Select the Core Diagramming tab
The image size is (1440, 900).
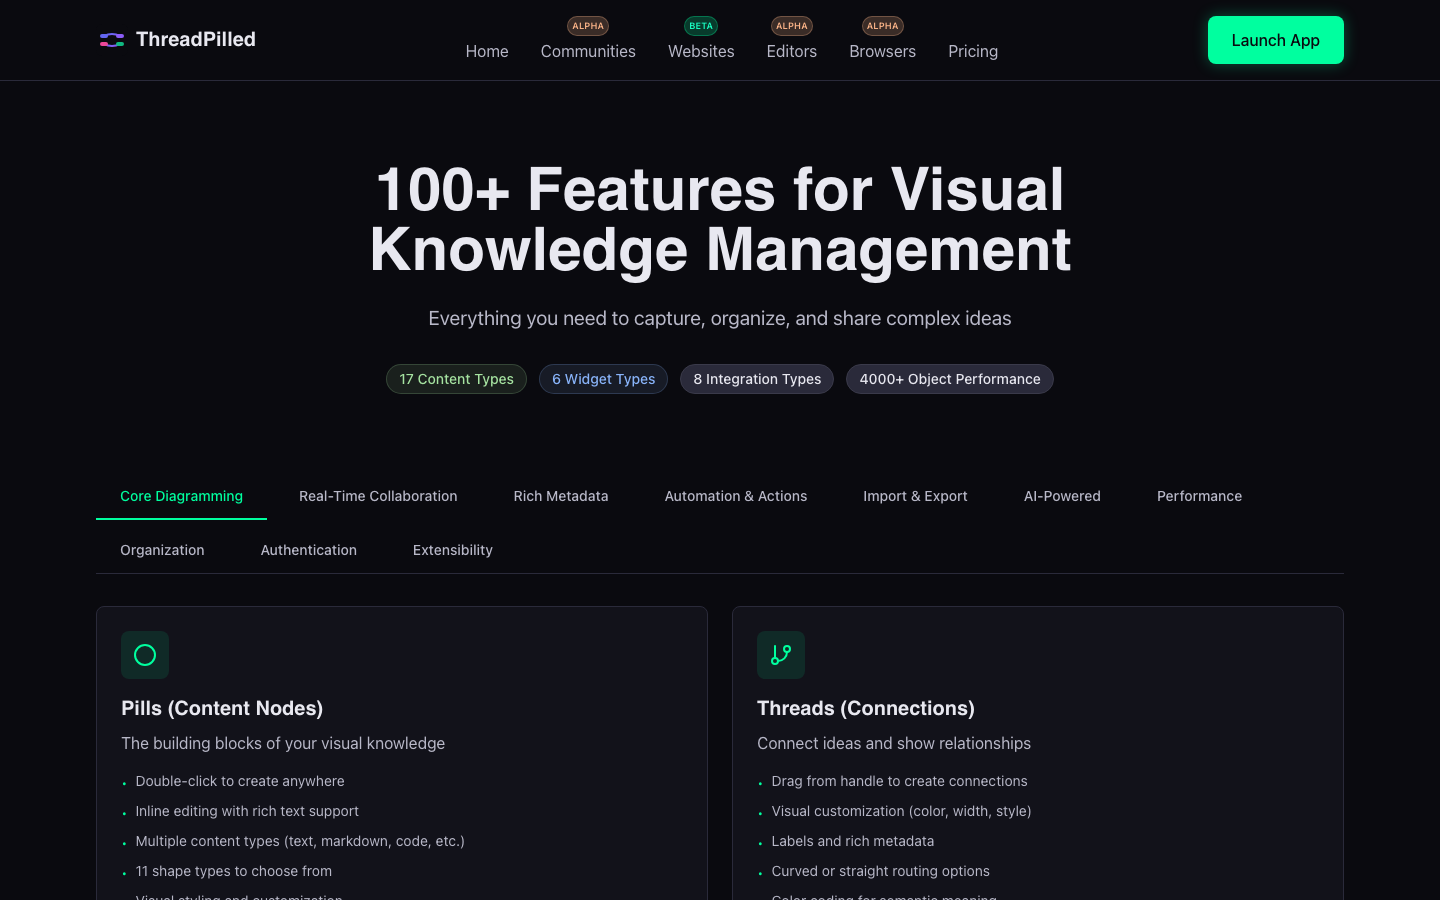(x=181, y=496)
